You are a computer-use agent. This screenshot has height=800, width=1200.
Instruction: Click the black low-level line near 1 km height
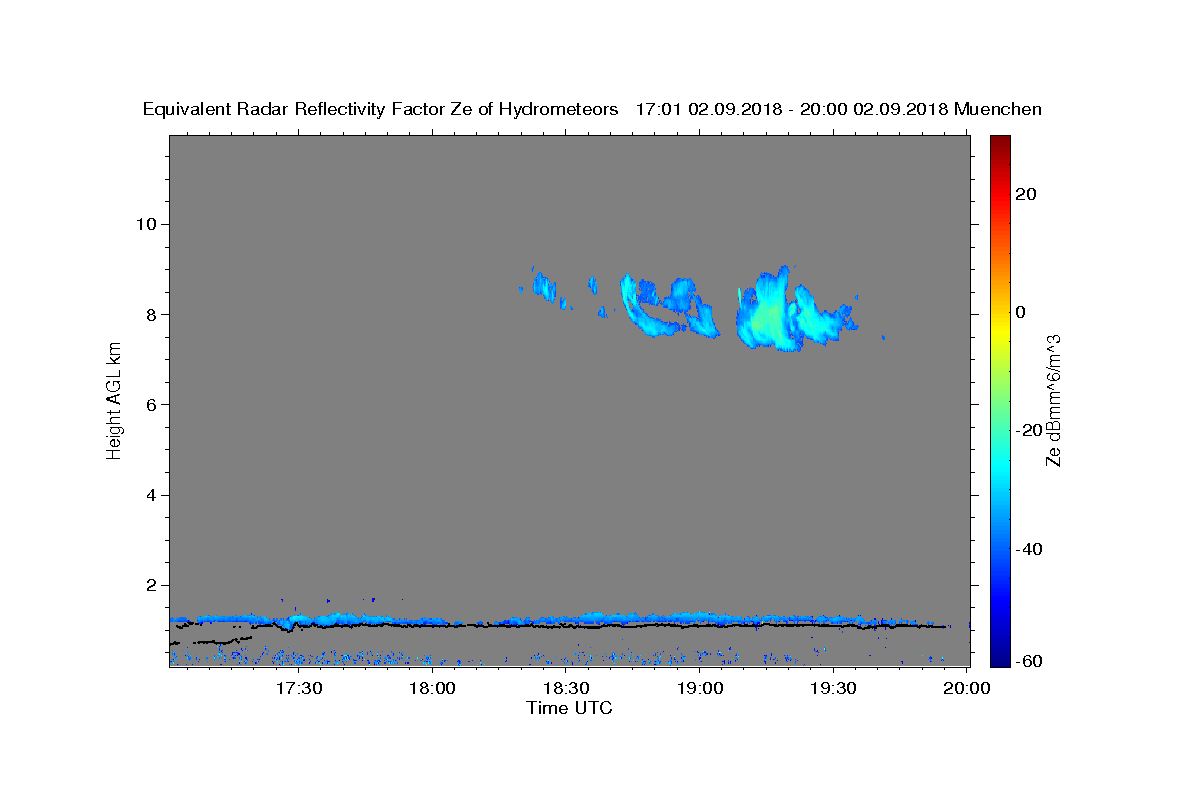click(600, 626)
